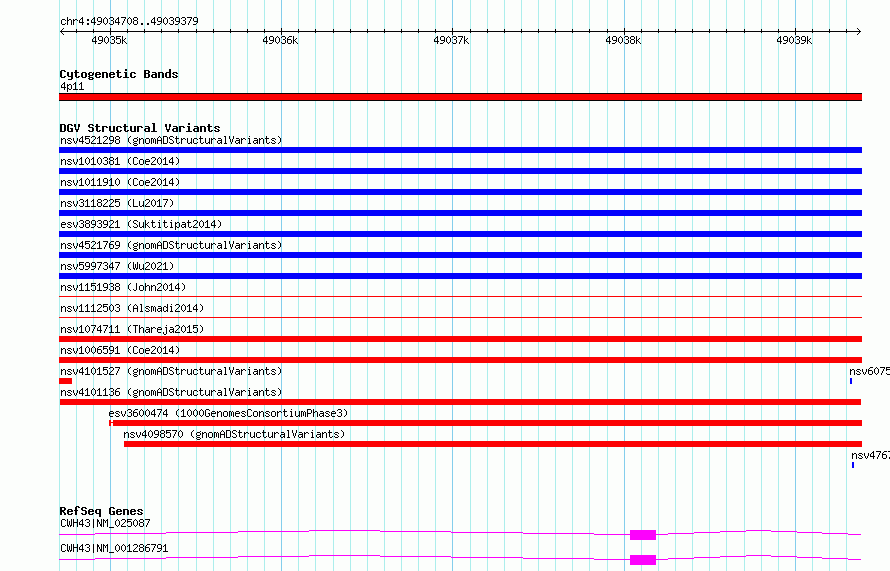Click the red bar beneath nsv1006591
Screen dimensions: 890x571
460,360
